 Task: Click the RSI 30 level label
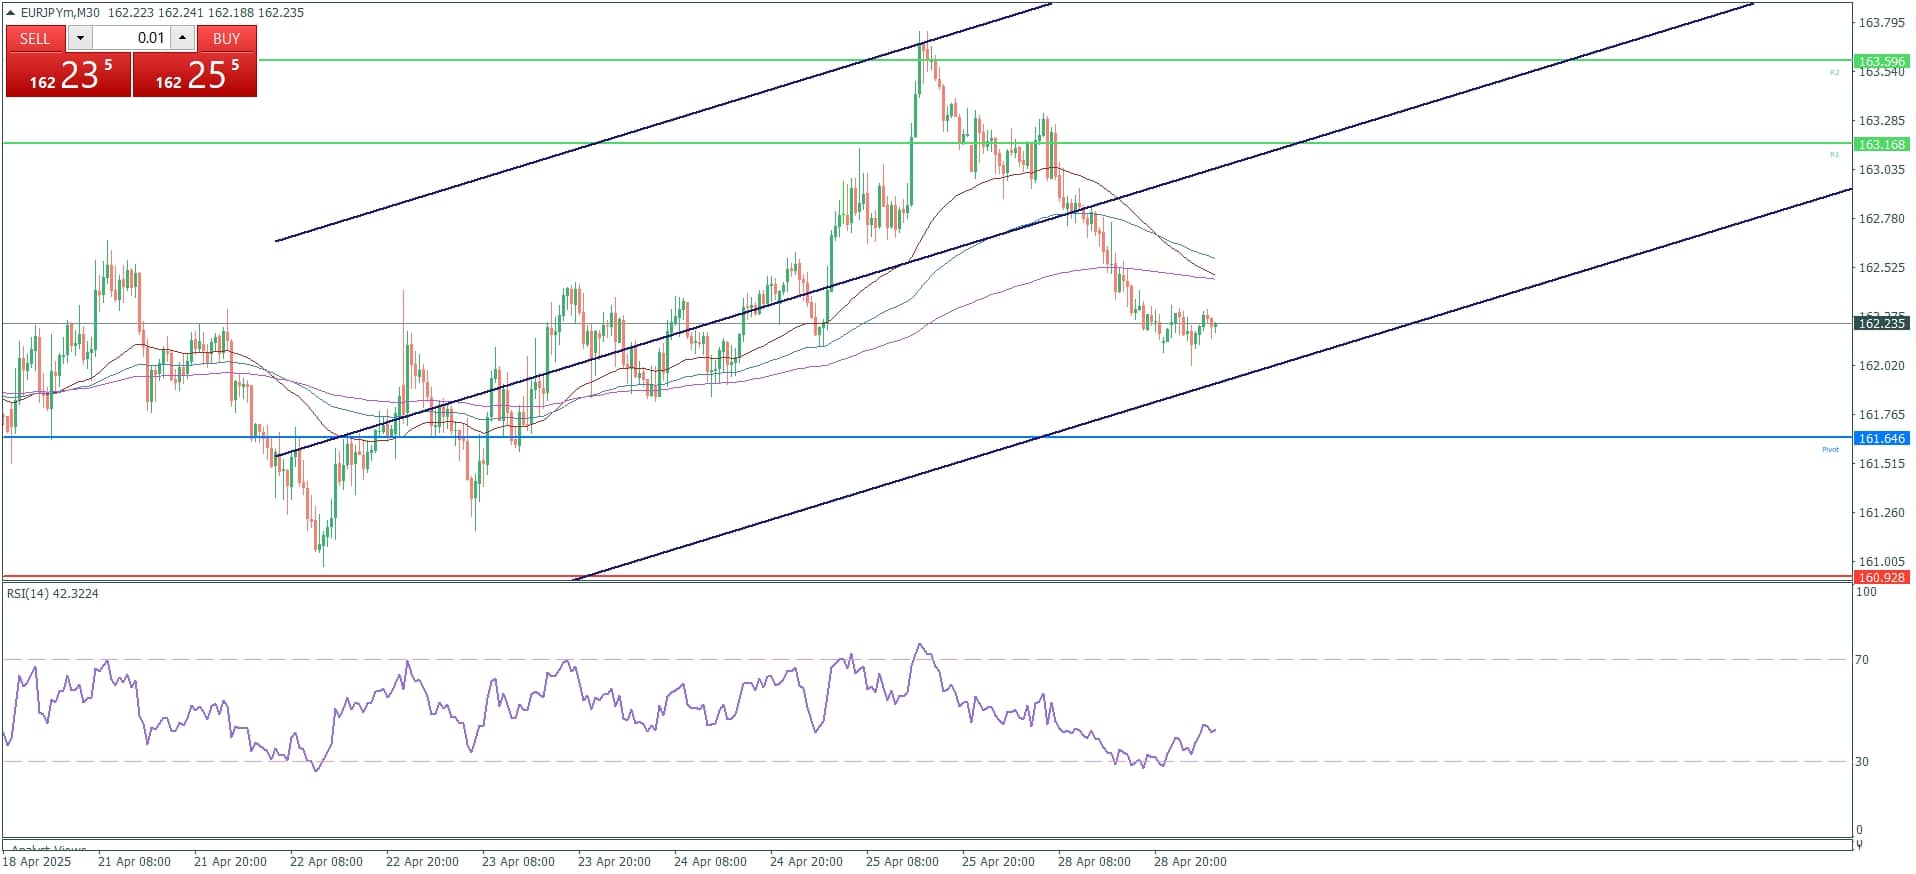tap(1861, 761)
